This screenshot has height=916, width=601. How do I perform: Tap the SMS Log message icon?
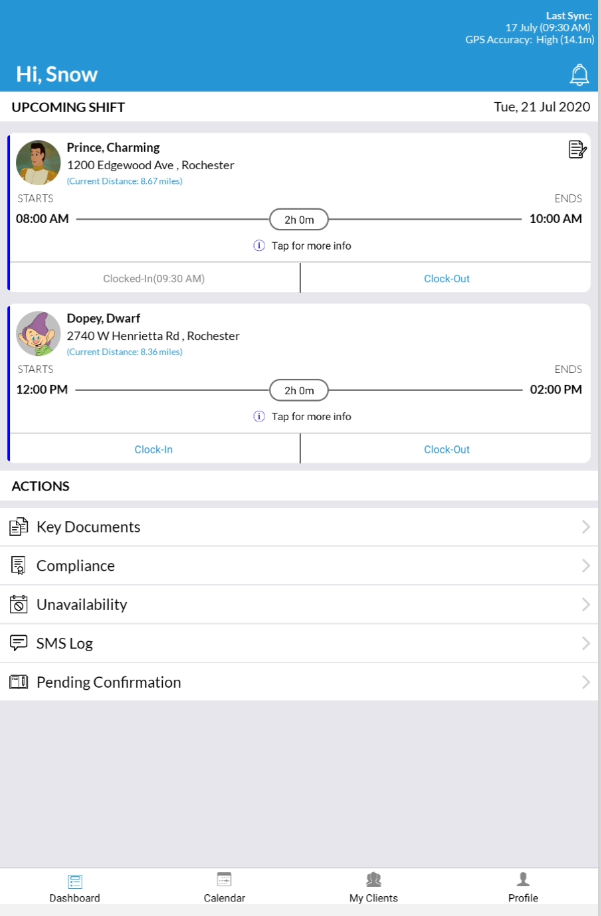(x=18, y=643)
